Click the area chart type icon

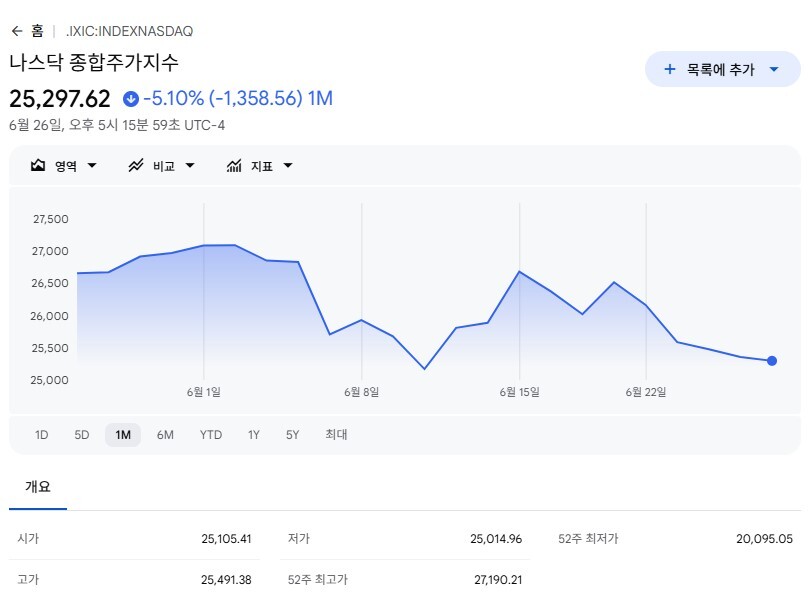click(x=38, y=165)
